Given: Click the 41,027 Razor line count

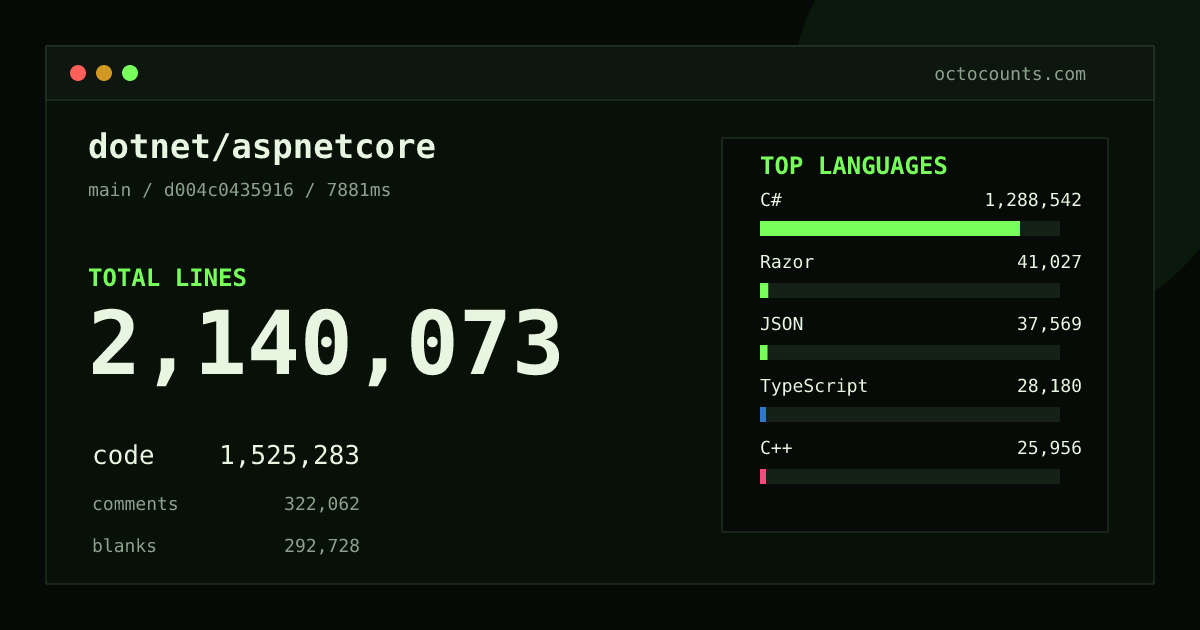Looking at the screenshot, I should [x=1049, y=262].
